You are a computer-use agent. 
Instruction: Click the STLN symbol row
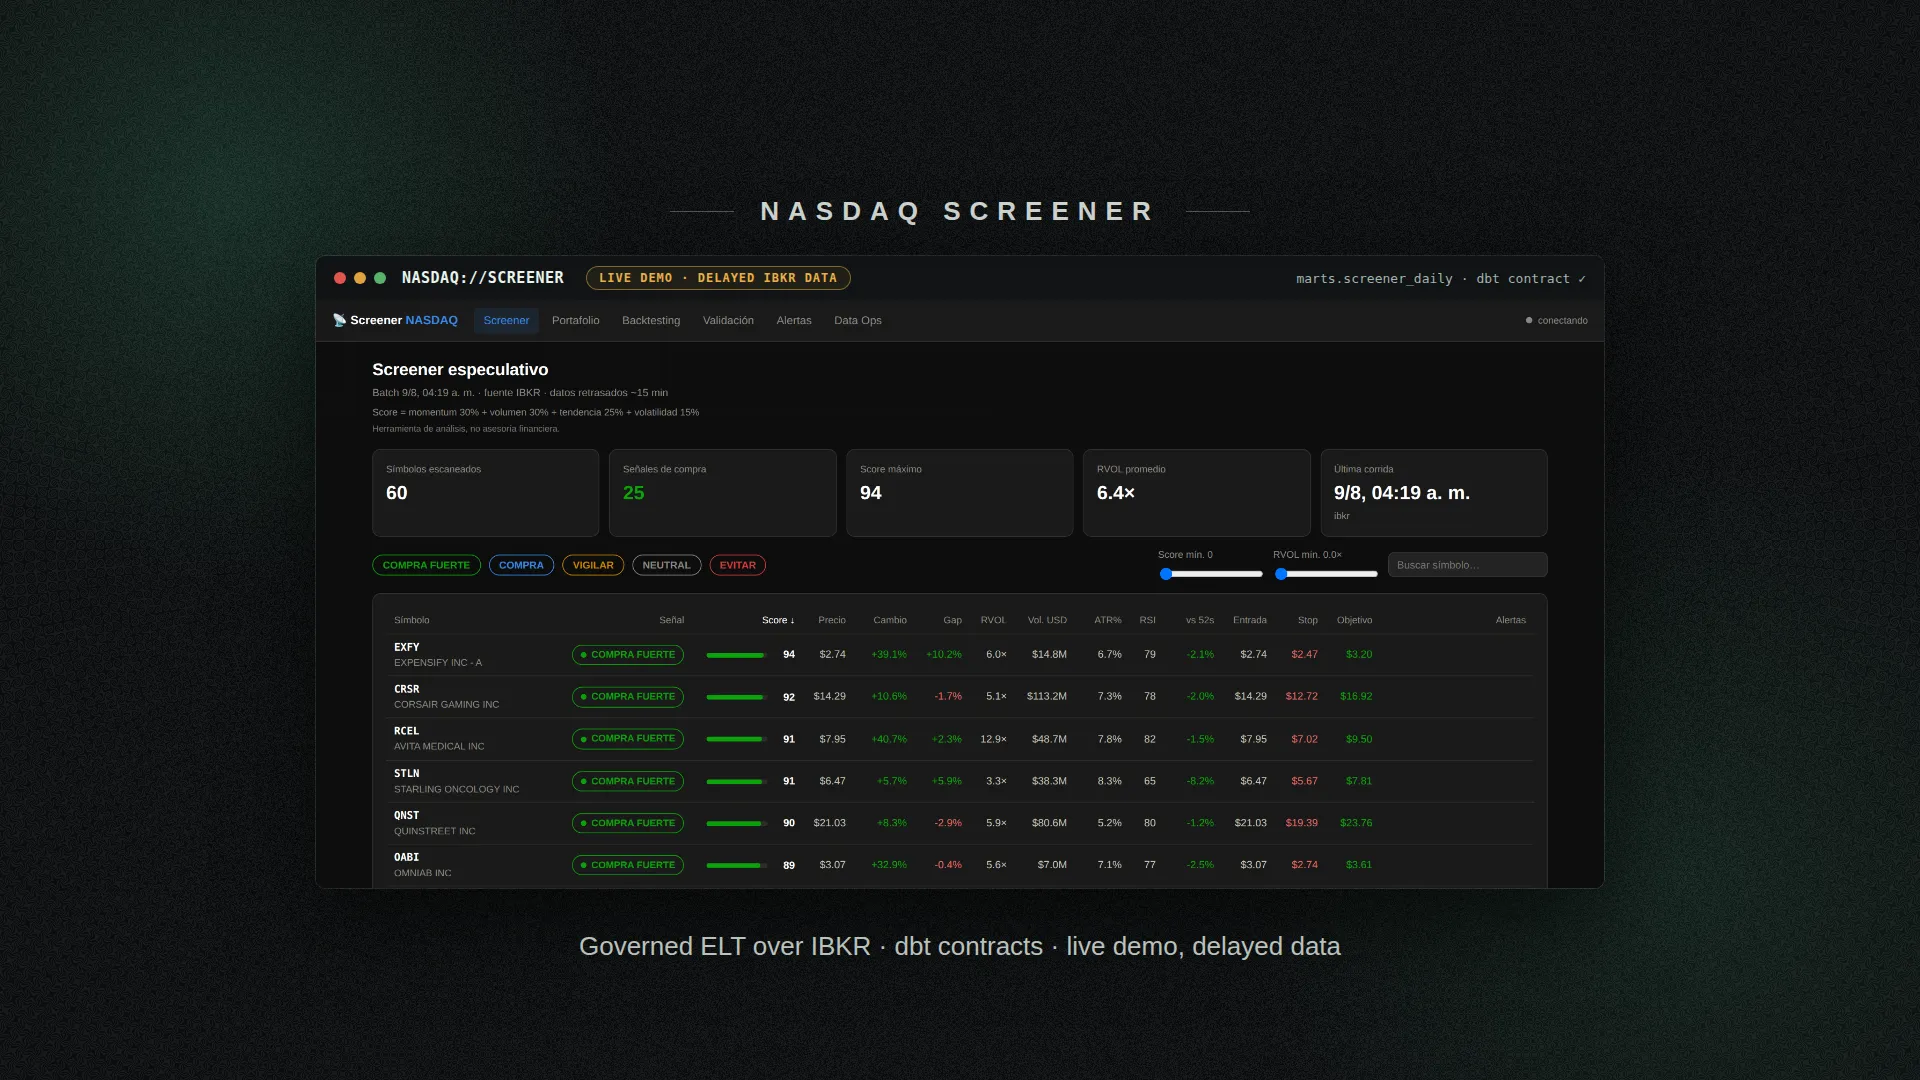[x=960, y=781]
